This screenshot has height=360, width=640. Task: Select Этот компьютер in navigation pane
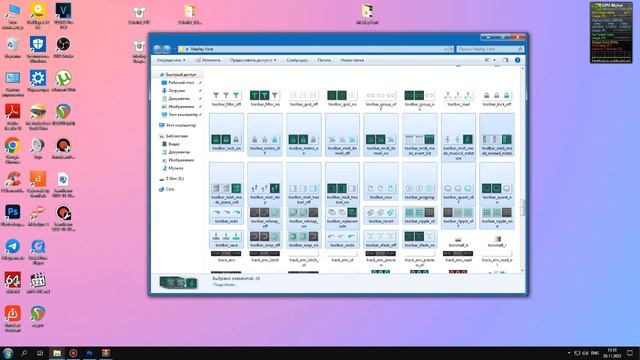pos(178,125)
